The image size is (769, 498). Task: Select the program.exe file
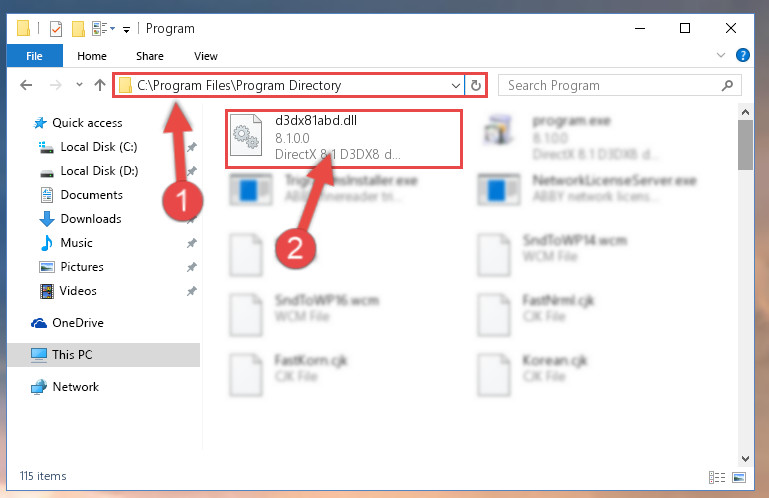point(571,139)
